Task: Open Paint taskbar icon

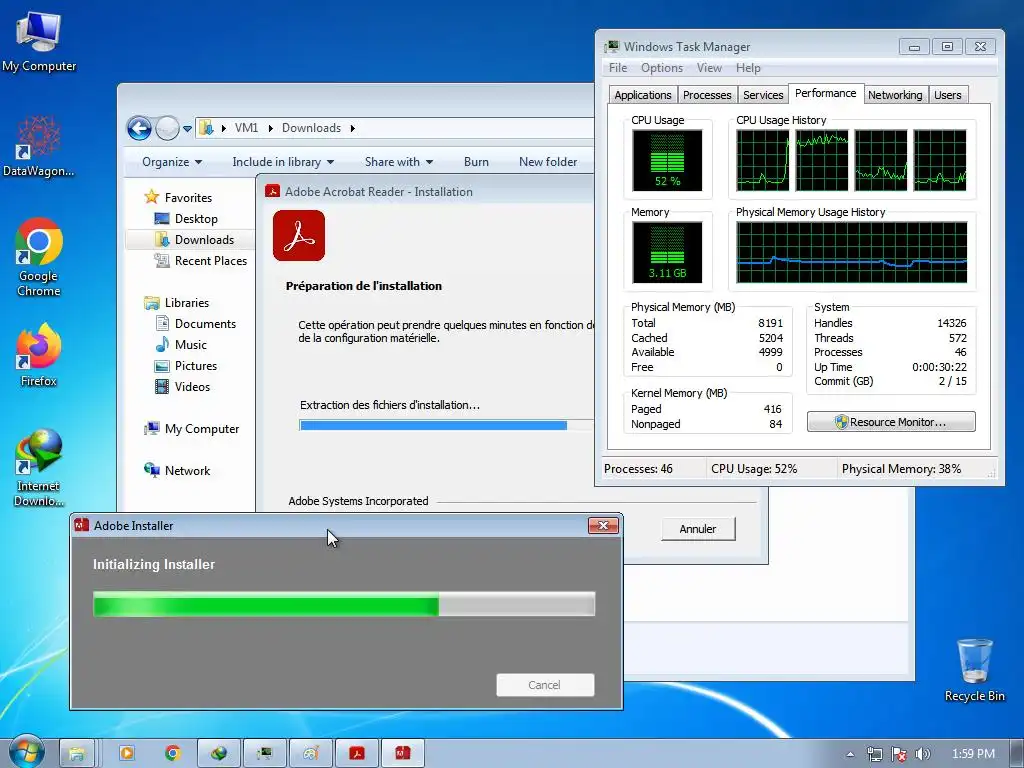Action: coord(311,754)
